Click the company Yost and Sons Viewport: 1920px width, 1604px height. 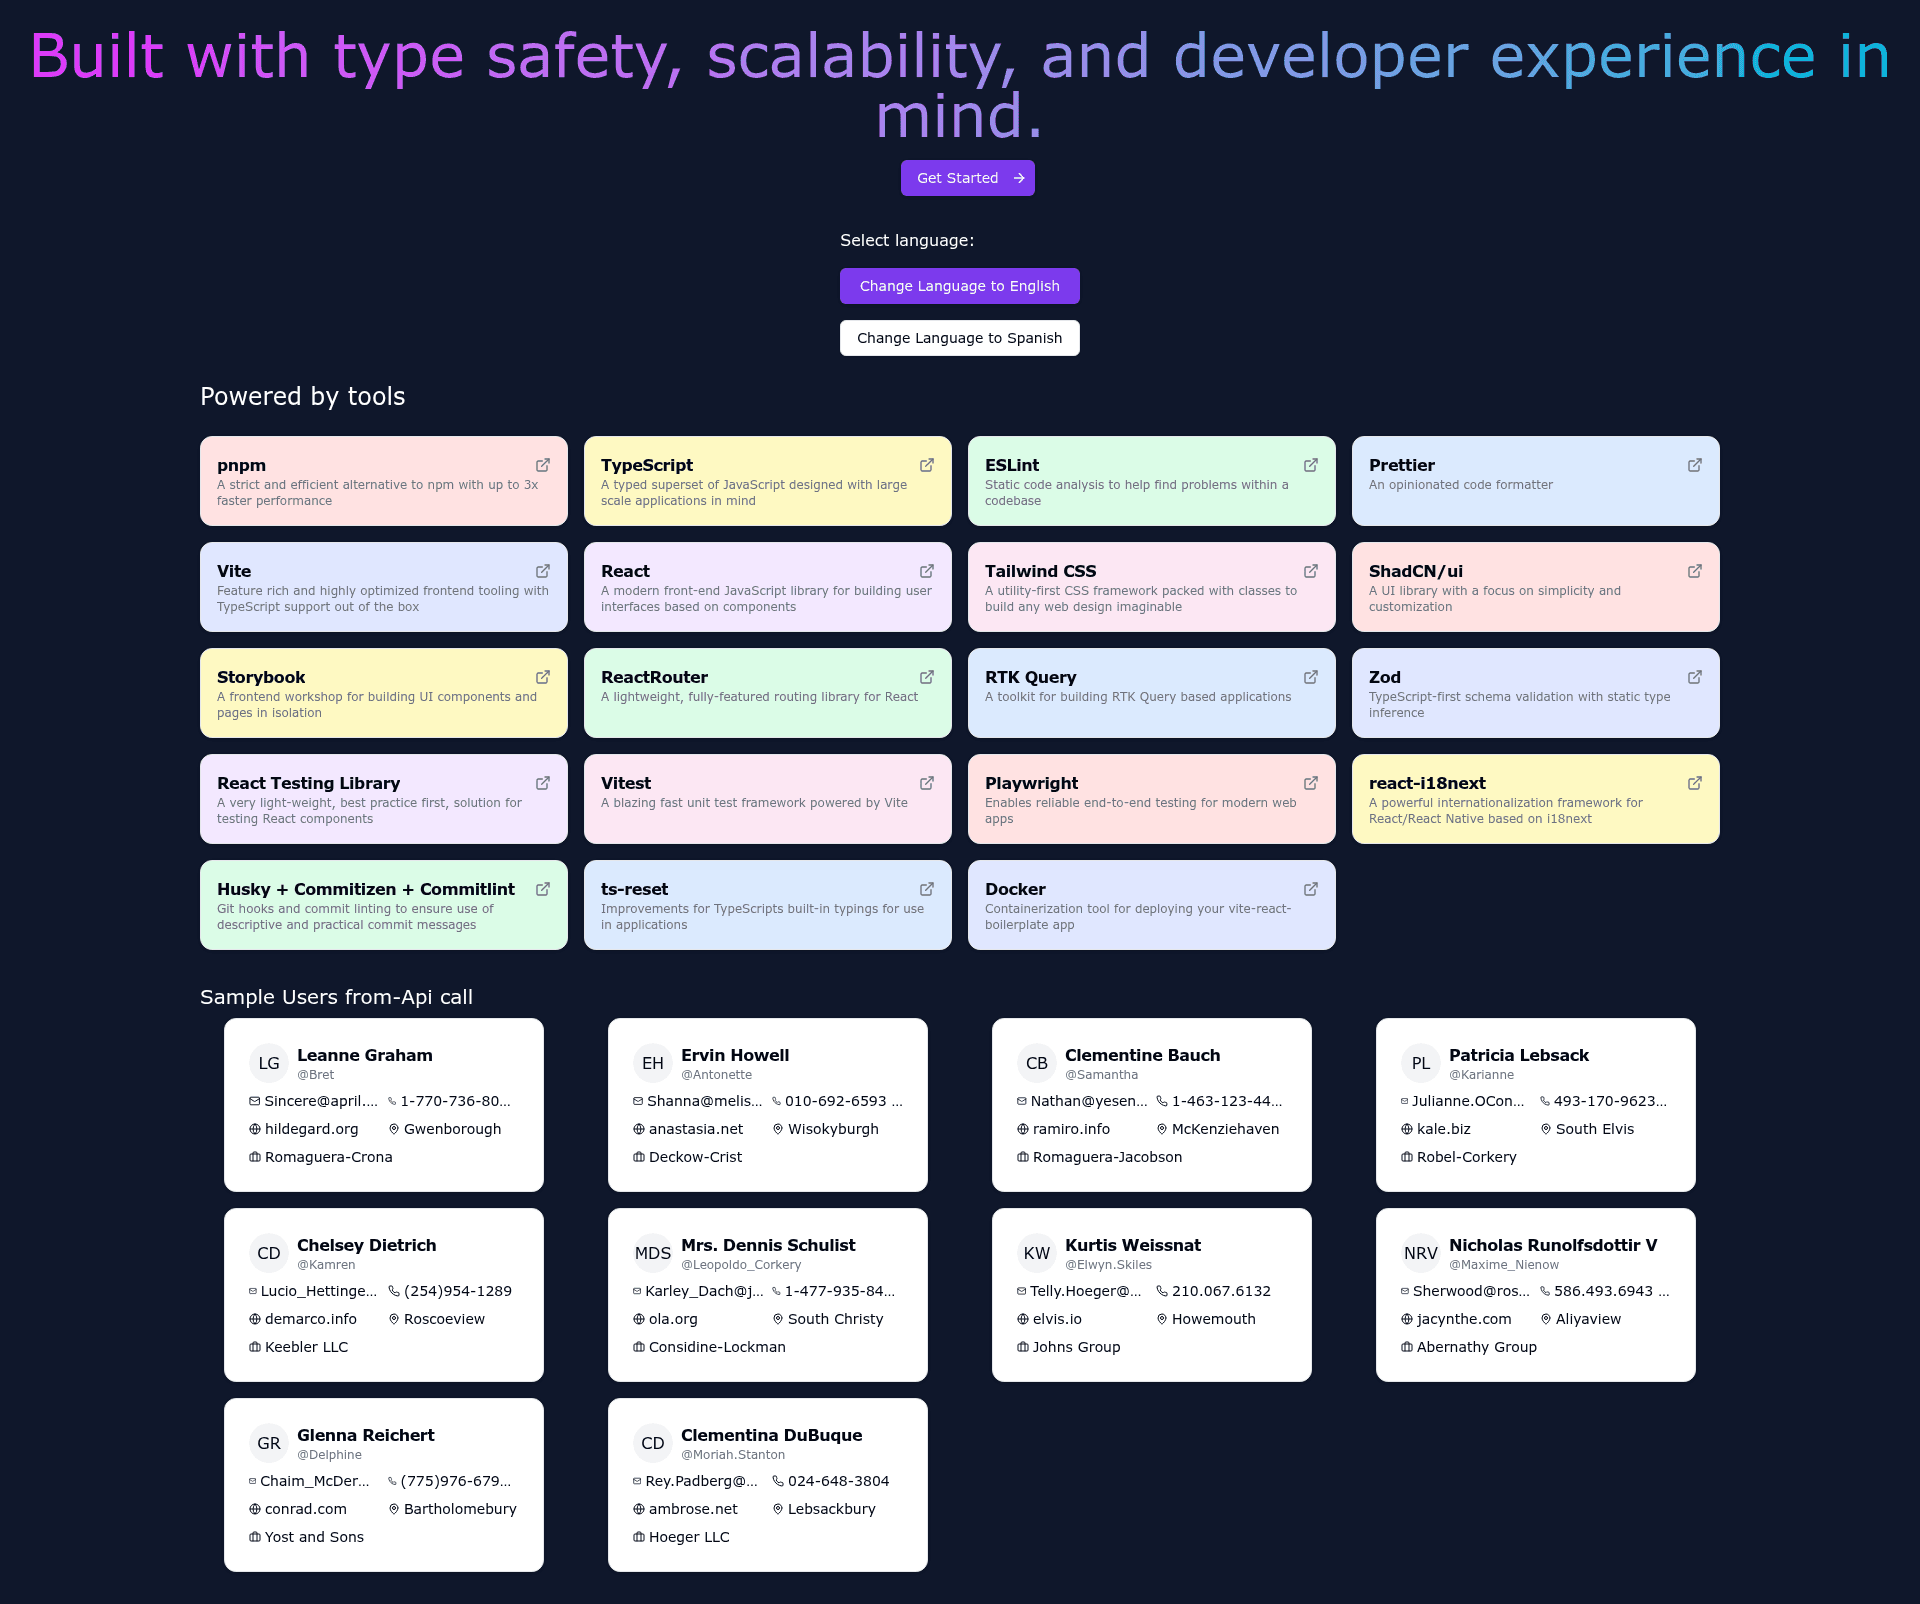pos(314,1537)
